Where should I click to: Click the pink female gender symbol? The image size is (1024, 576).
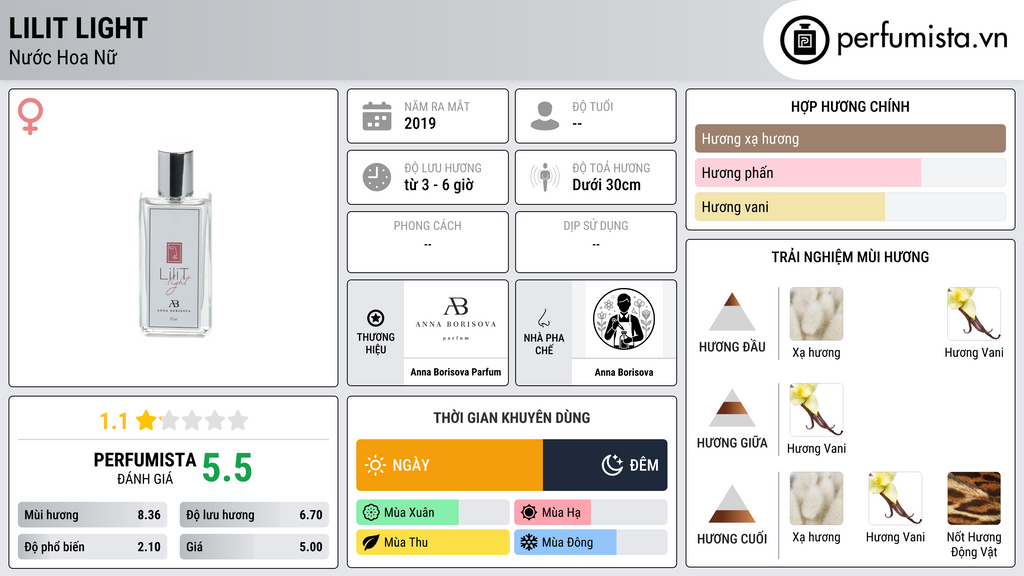coord(30,116)
